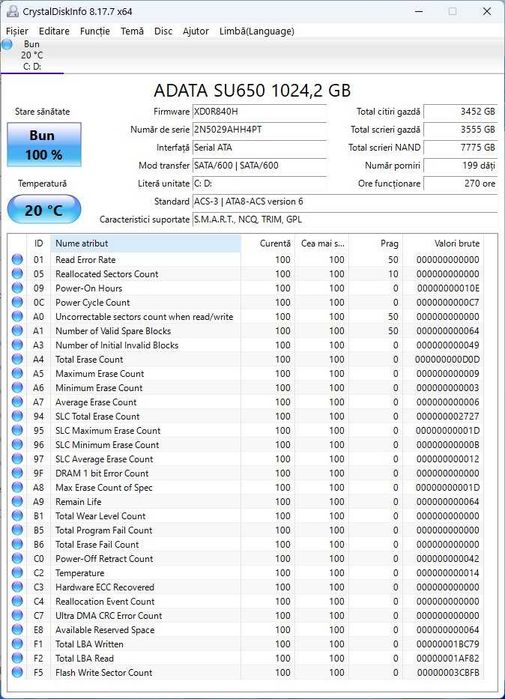Click status orb for Power-On Hours

click(x=17, y=288)
